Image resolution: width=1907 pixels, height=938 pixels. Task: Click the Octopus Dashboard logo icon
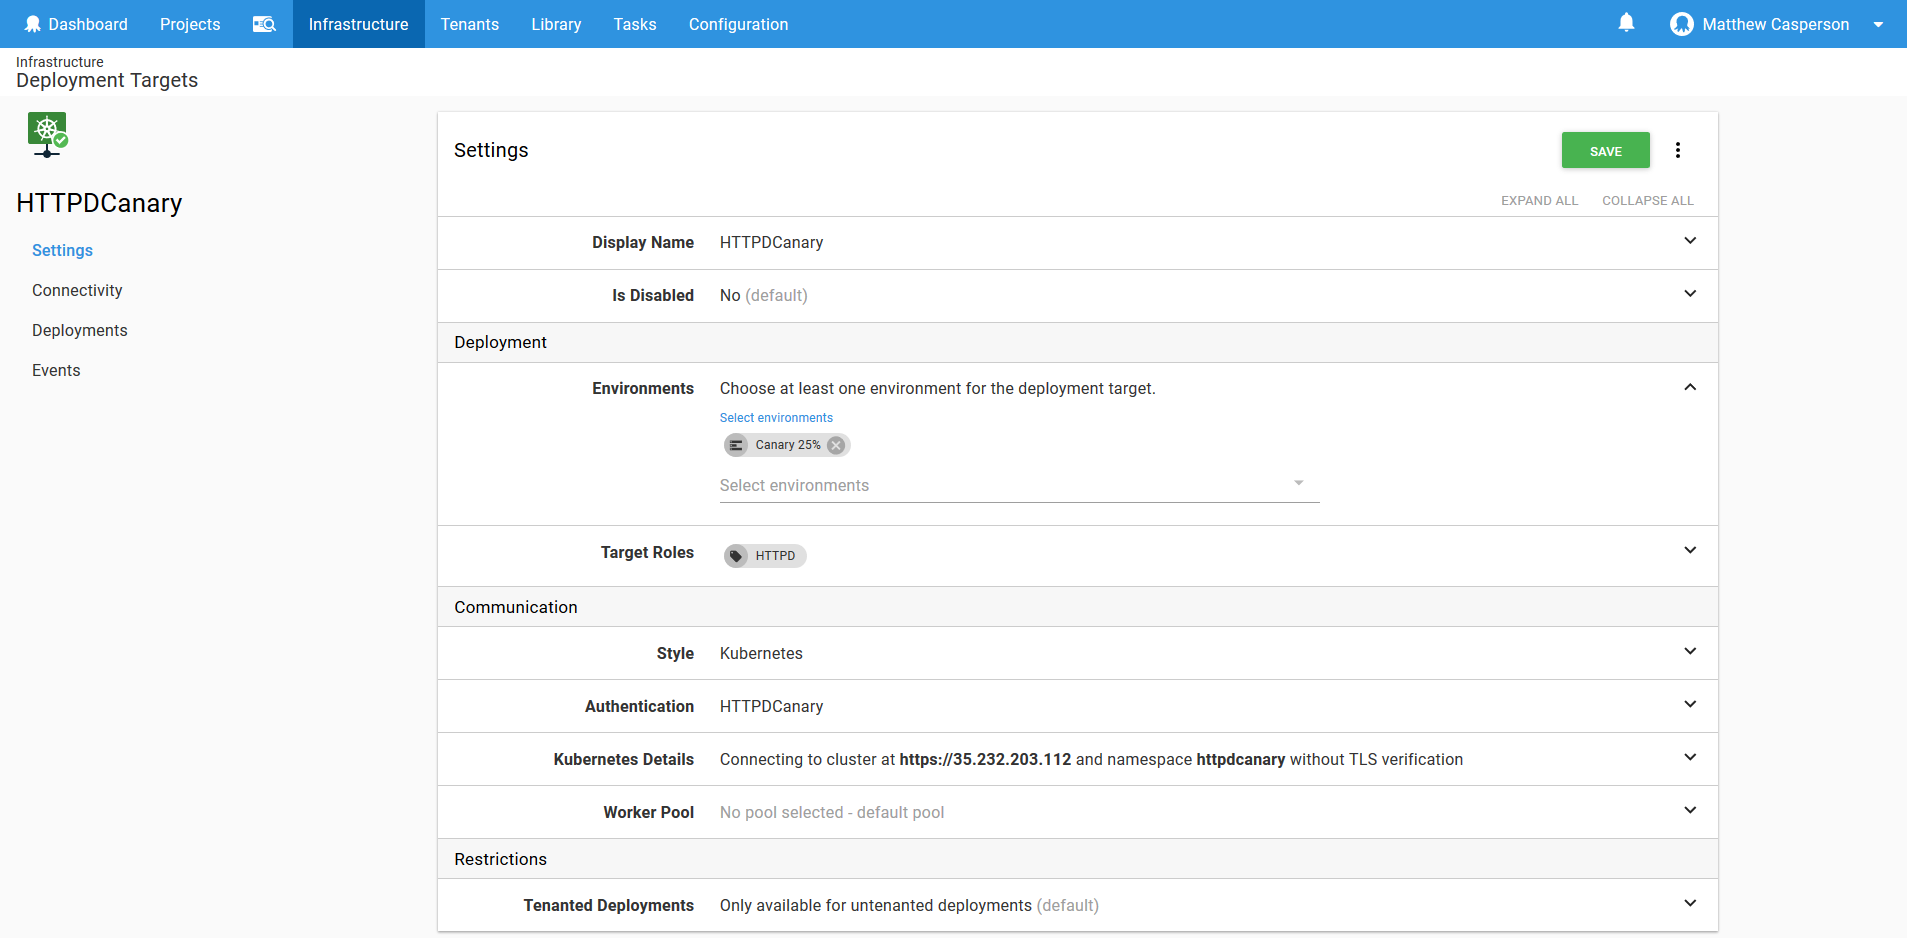(33, 24)
